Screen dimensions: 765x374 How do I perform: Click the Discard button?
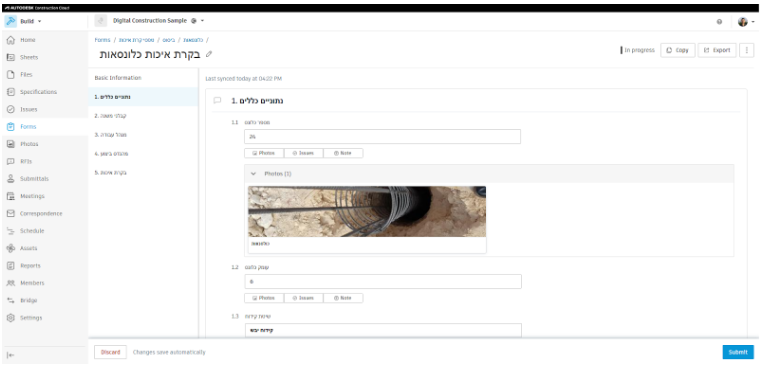tap(110, 352)
